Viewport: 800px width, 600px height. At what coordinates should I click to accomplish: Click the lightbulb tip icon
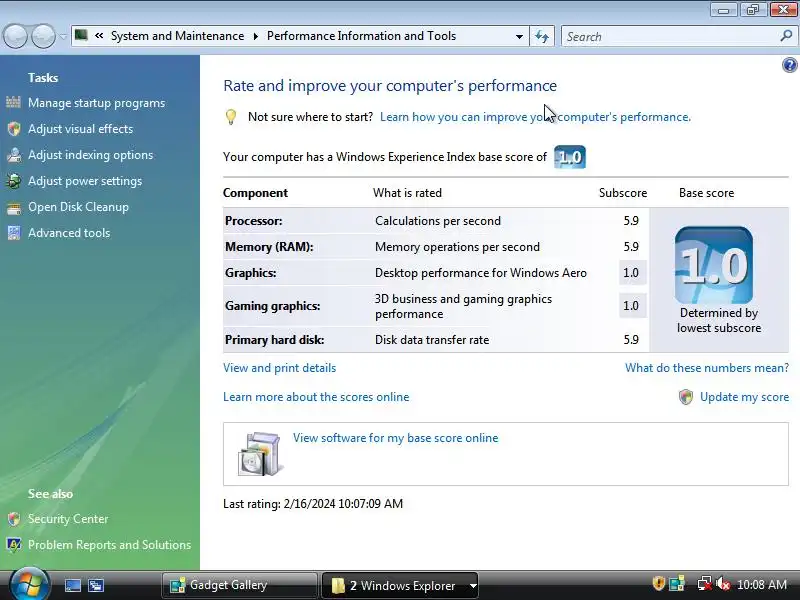pyautogui.click(x=231, y=117)
